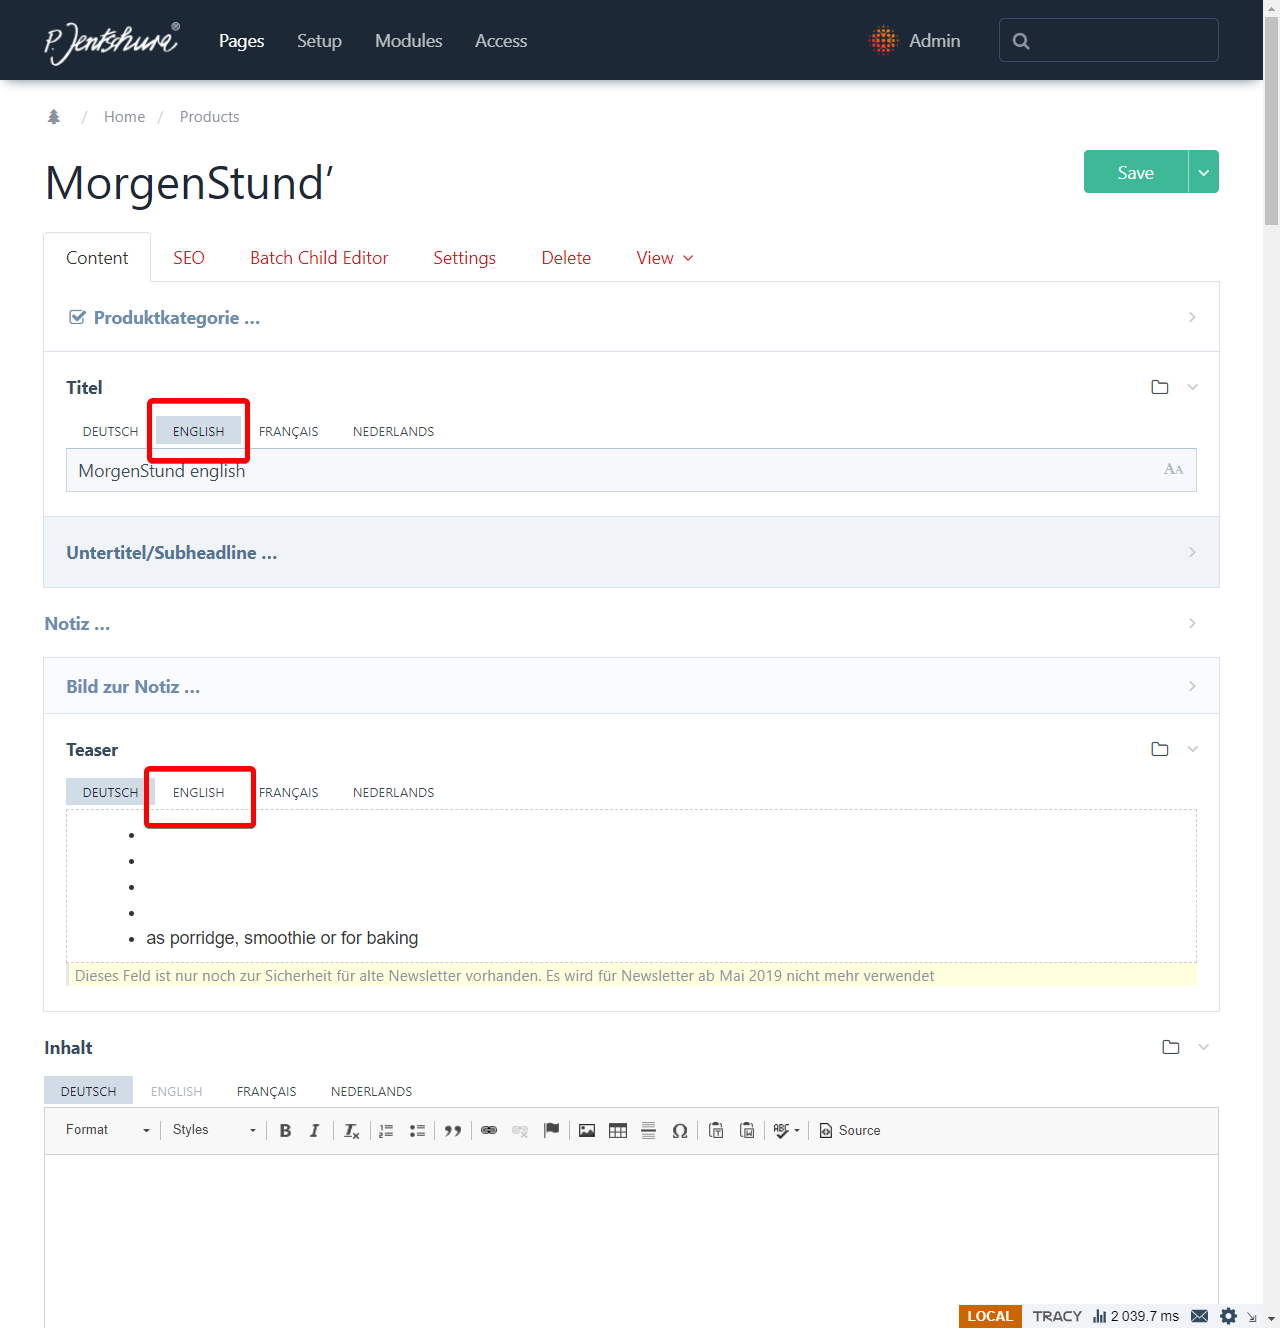Viewport: 1280px width, 1328px height.
Task: Open the Save button dropdown arrow
Action: pos(1204,172)
